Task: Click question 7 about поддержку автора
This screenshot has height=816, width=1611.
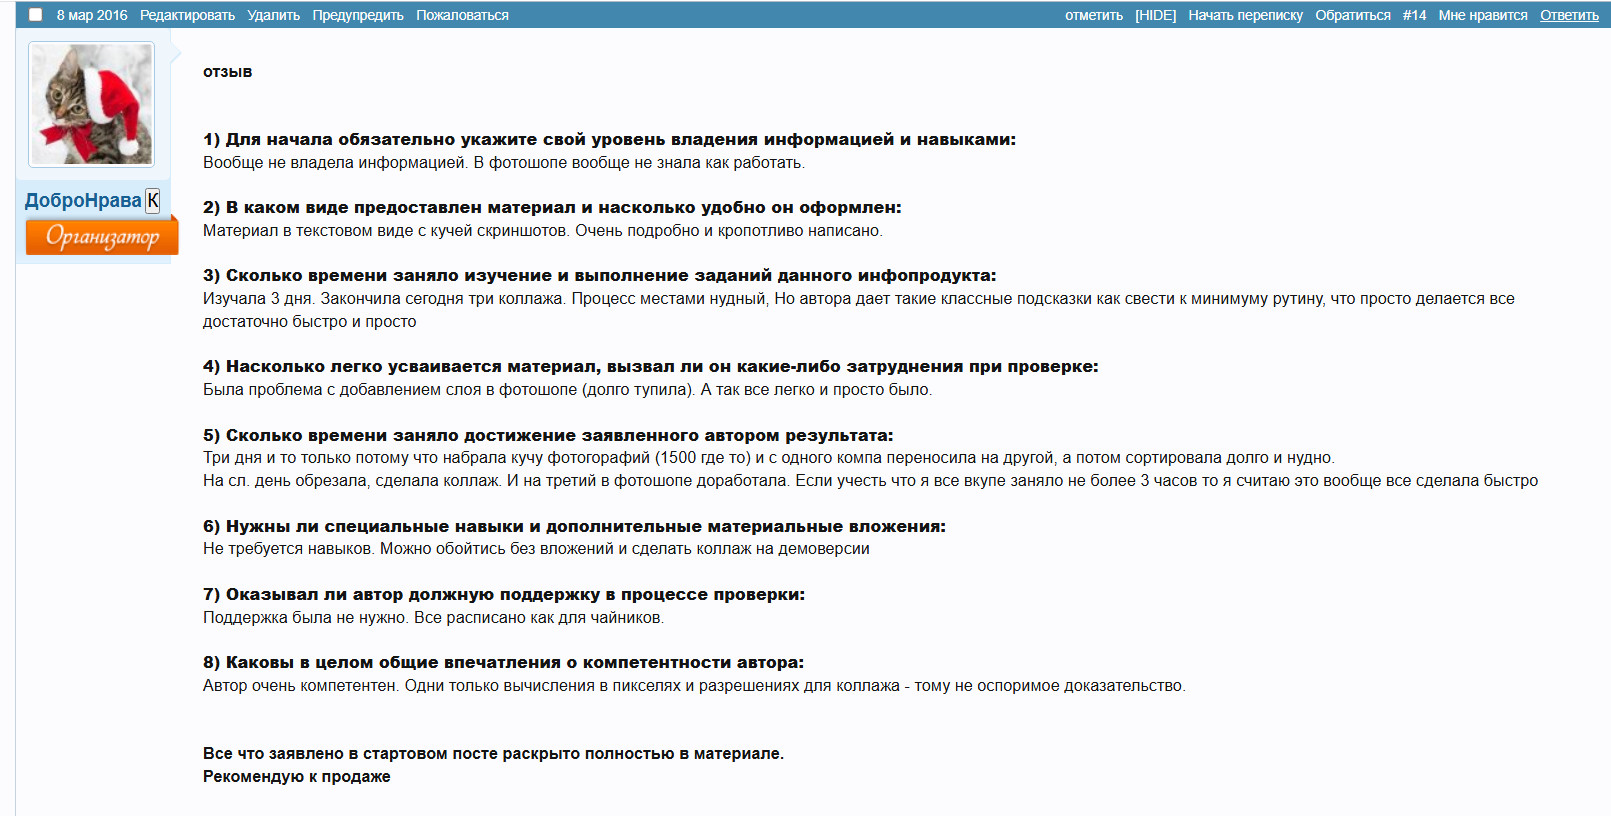Action: [x=504, y=595]
